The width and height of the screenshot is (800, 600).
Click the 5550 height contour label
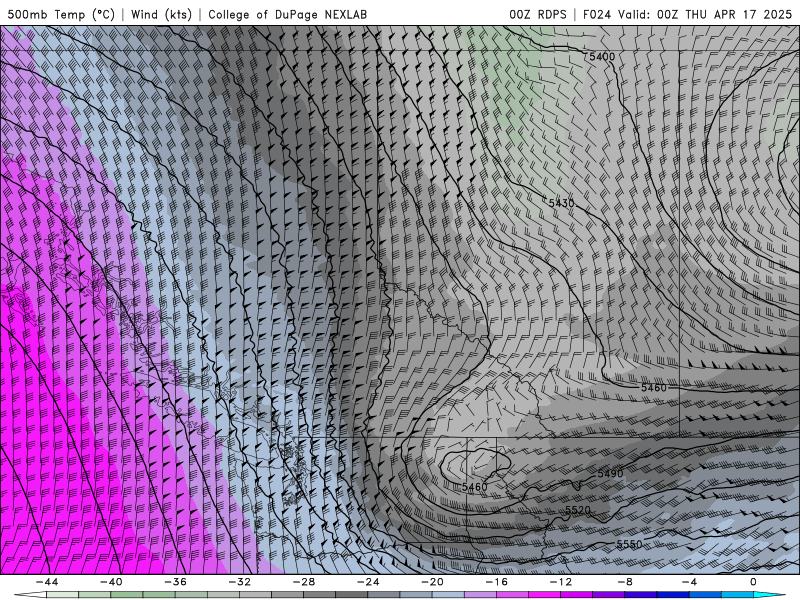[629, 544]
